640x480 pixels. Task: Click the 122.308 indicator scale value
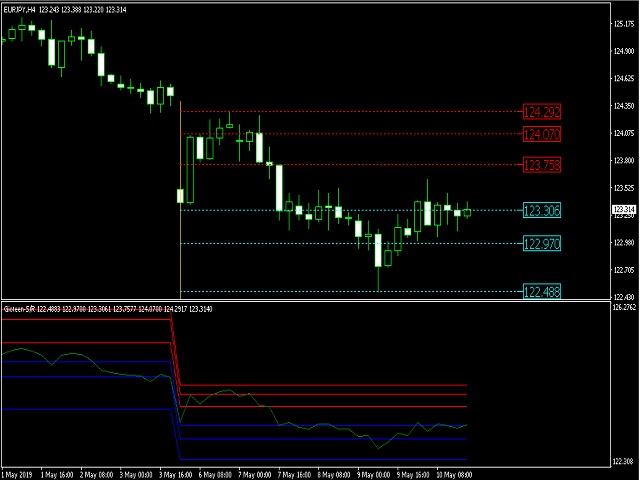click(x=624, y=462)
